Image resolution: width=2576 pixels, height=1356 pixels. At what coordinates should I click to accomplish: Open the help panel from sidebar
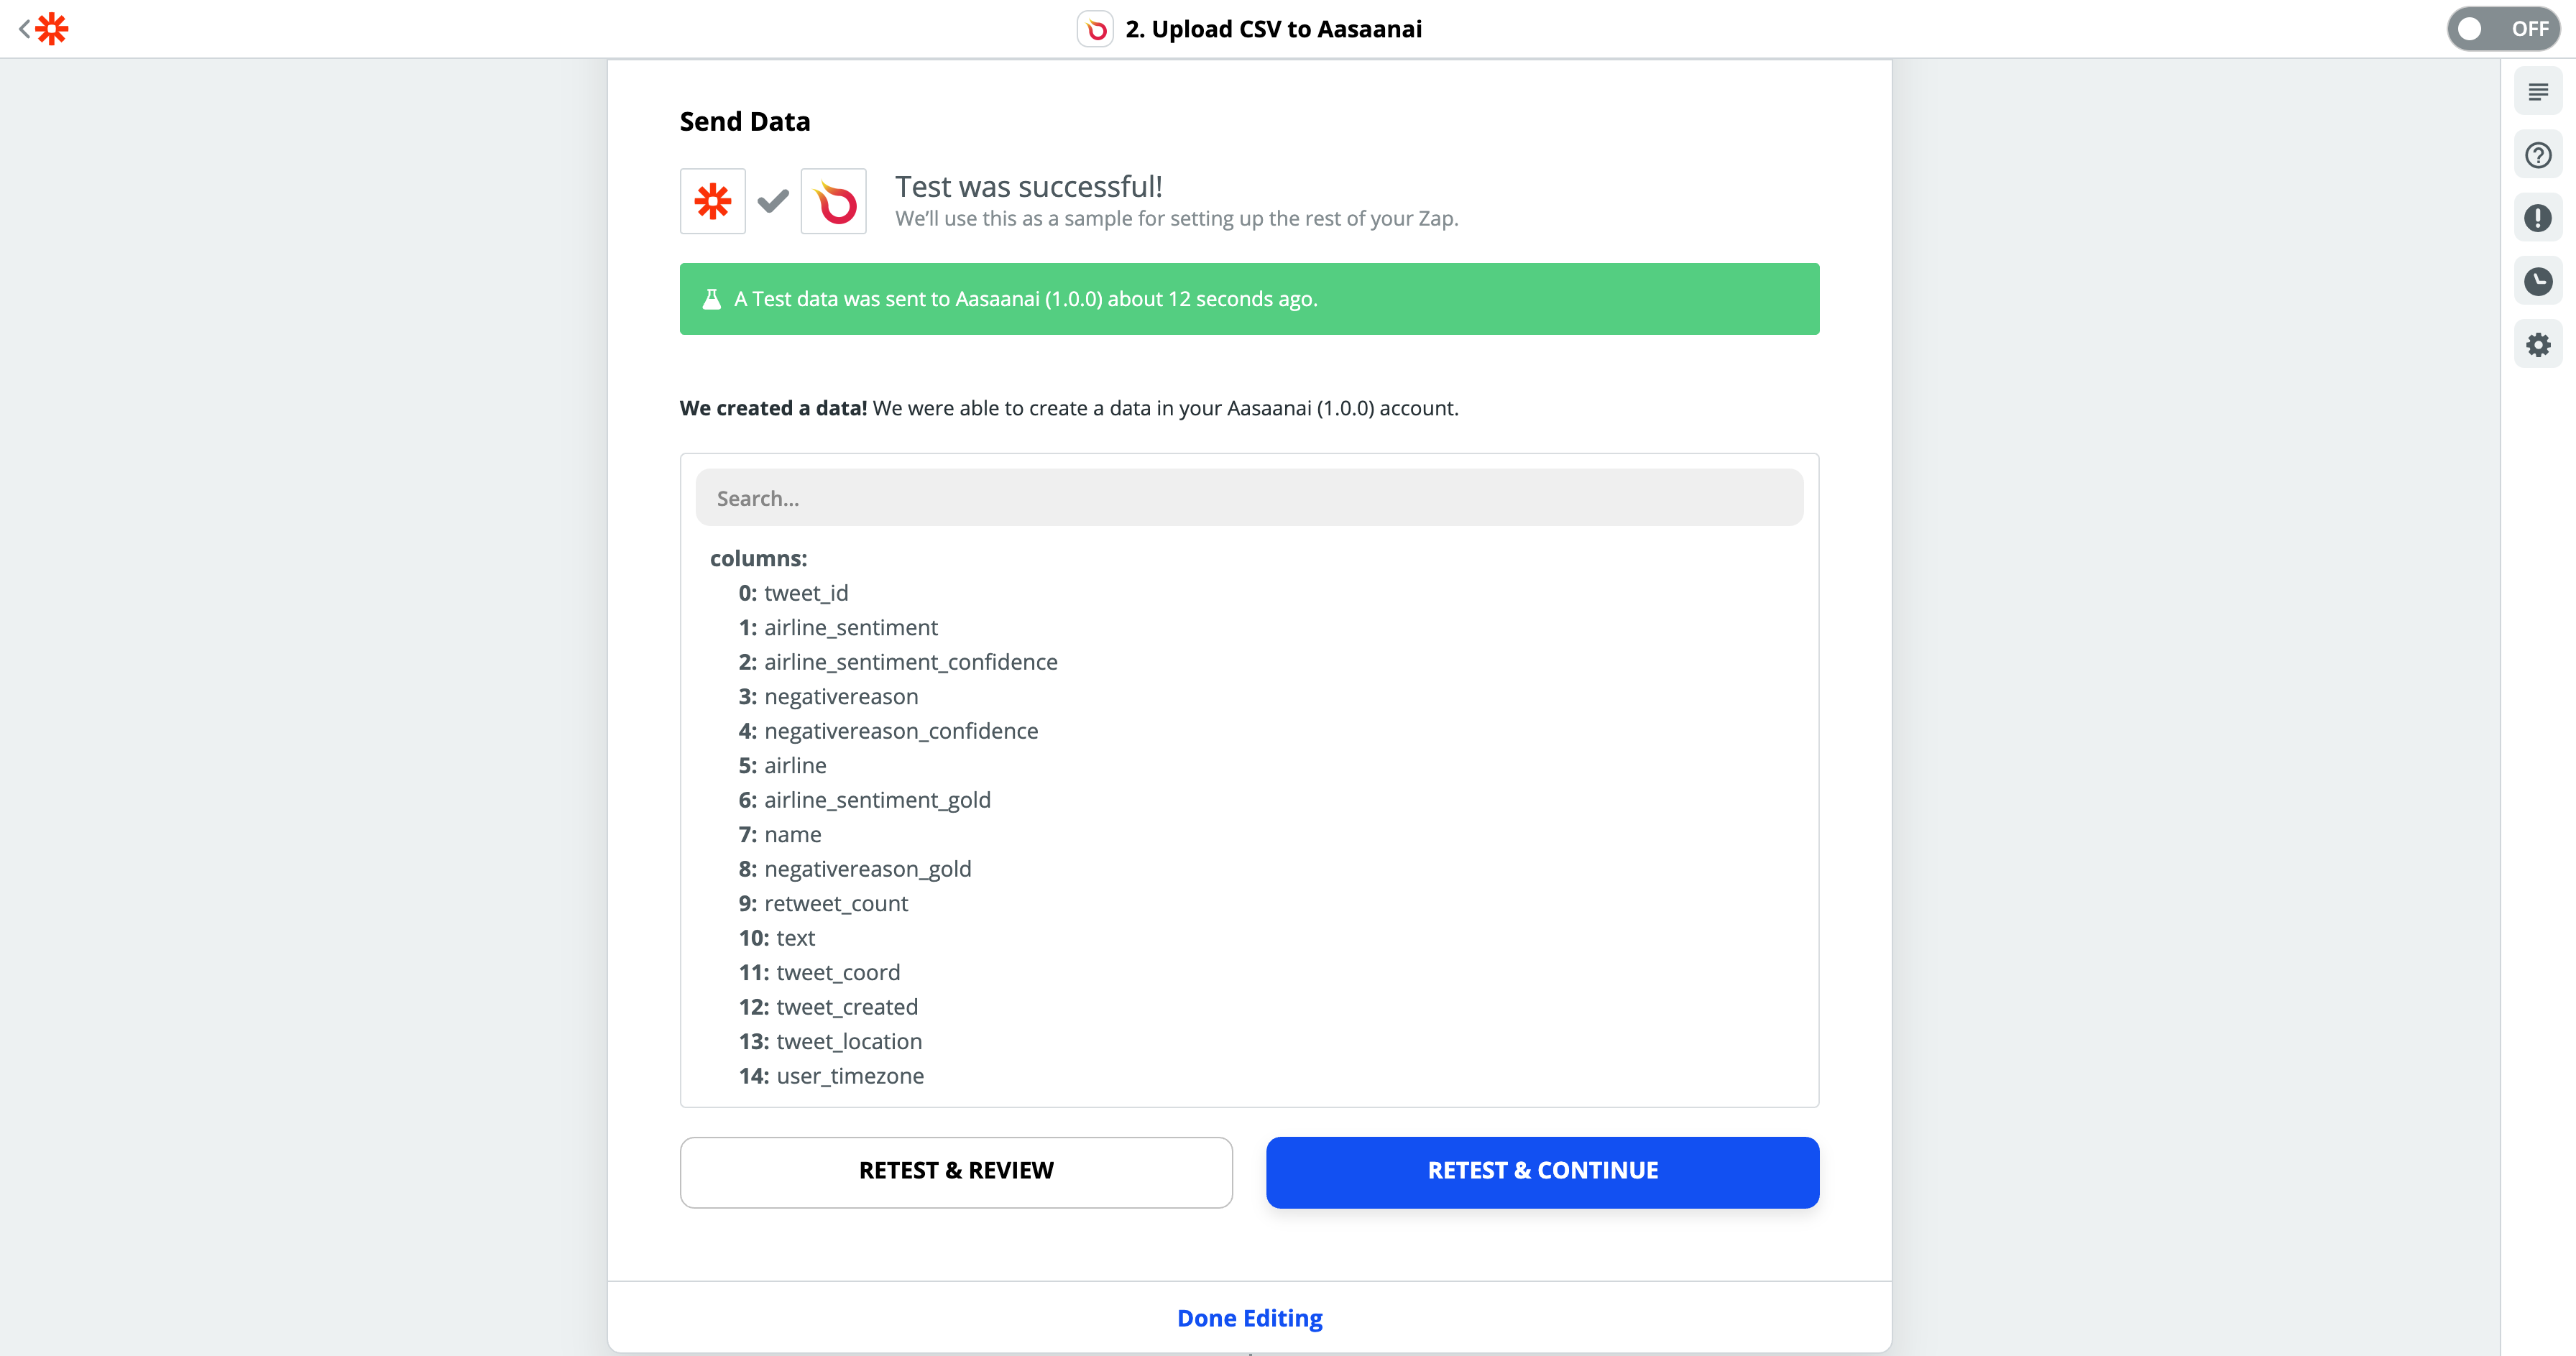click(2538, 155)
